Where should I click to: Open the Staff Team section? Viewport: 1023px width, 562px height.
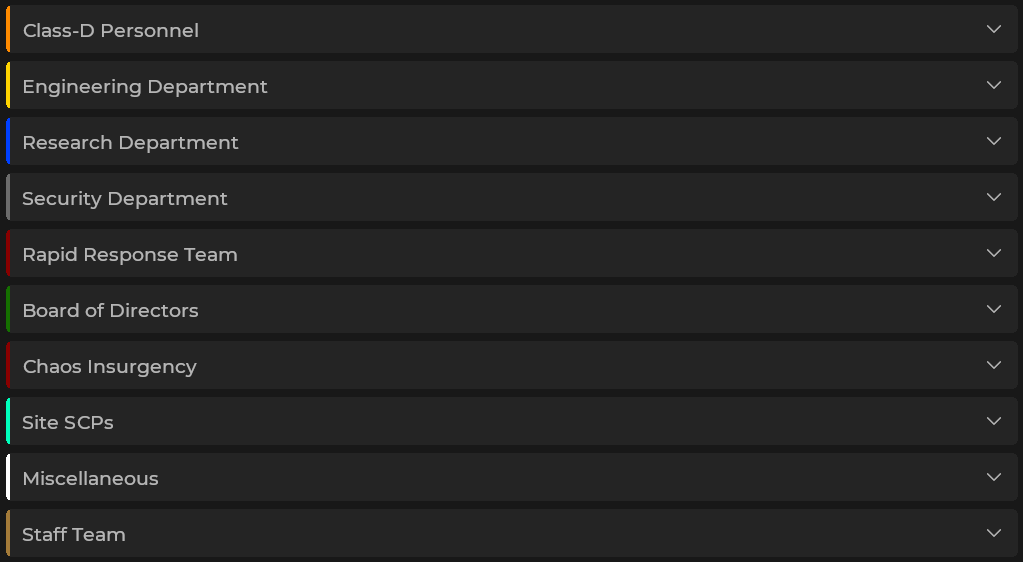coord(74,534)
